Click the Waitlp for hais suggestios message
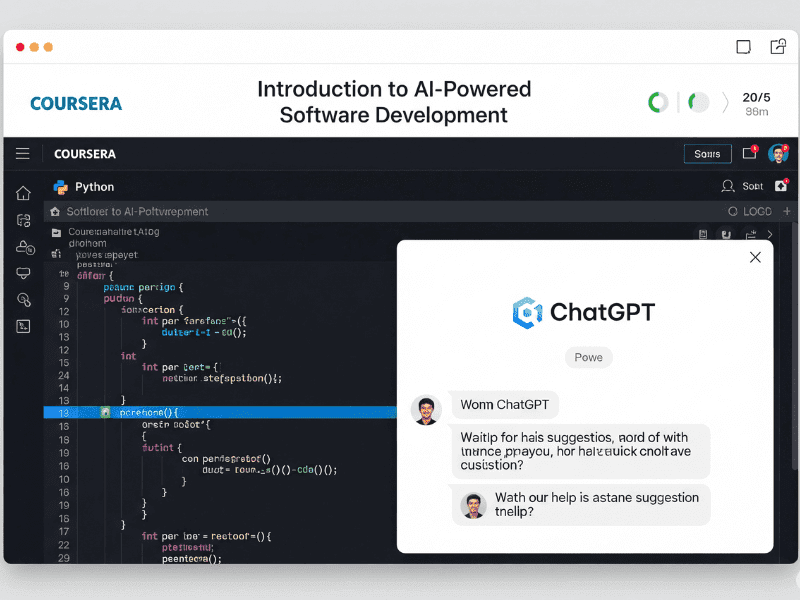The image size is (800, 600). click(x=581, y=451)
